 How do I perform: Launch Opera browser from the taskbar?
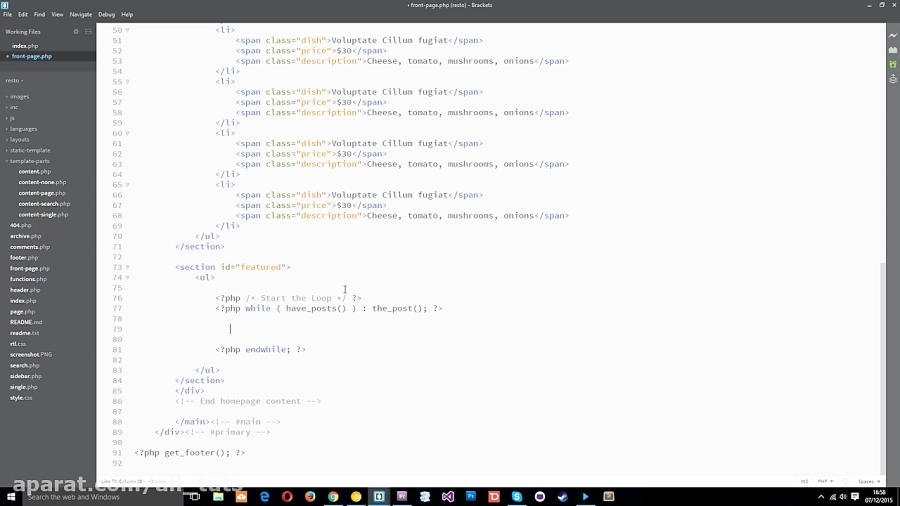point(287,497)
